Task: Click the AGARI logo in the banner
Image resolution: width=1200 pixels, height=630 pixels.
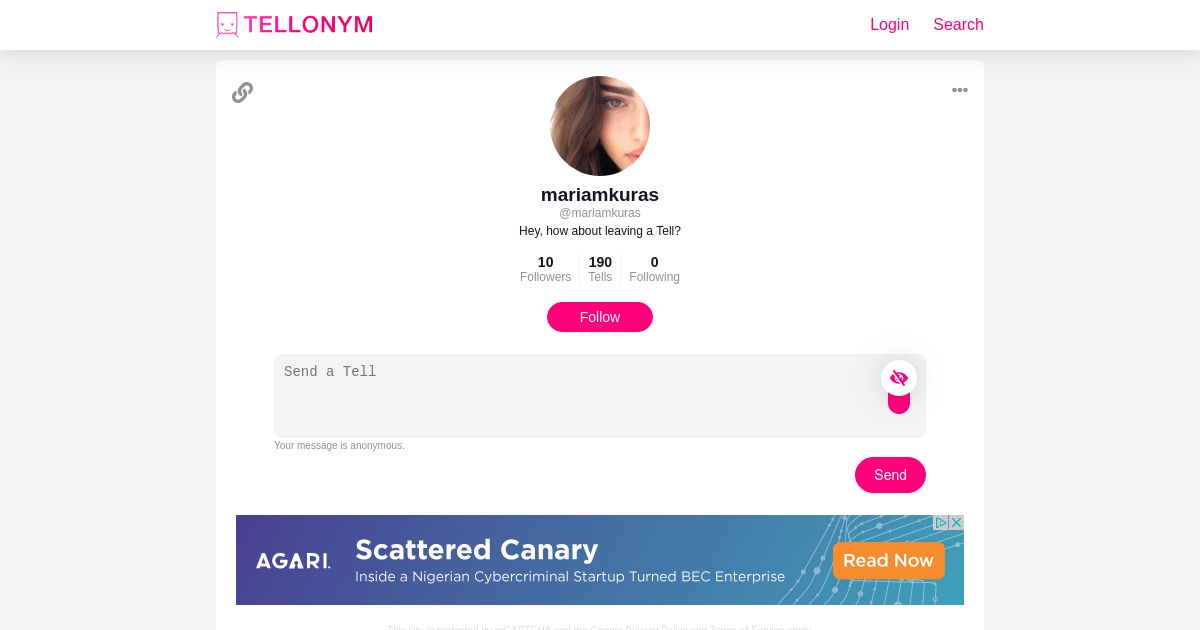Action: tap(293, 561)
